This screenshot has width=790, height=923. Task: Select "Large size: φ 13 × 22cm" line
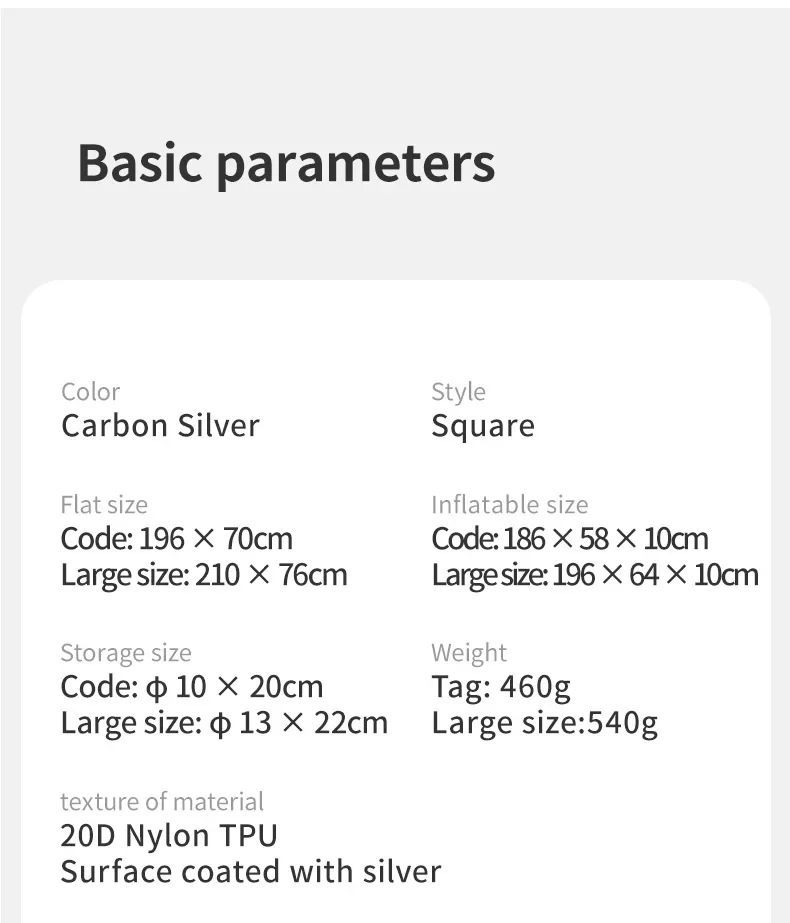tap(224, 723)
